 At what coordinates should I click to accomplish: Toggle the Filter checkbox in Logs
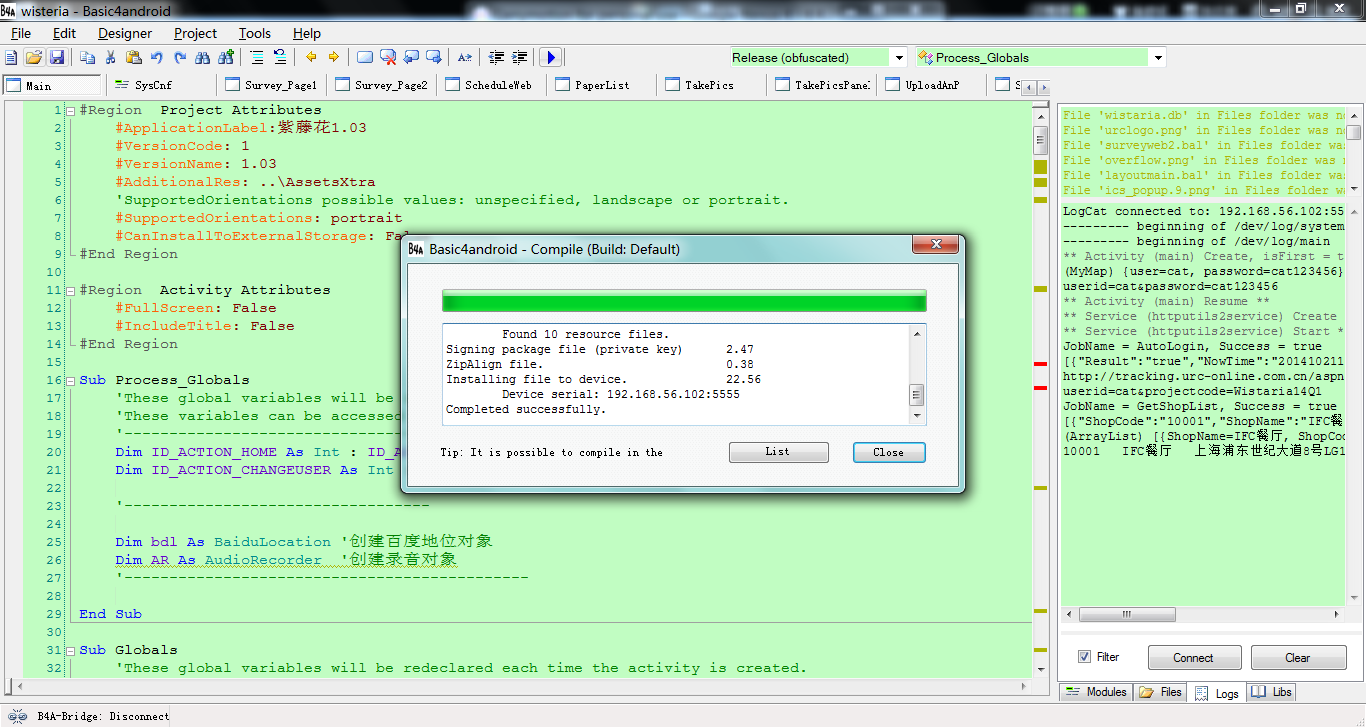coord(1084,657)
